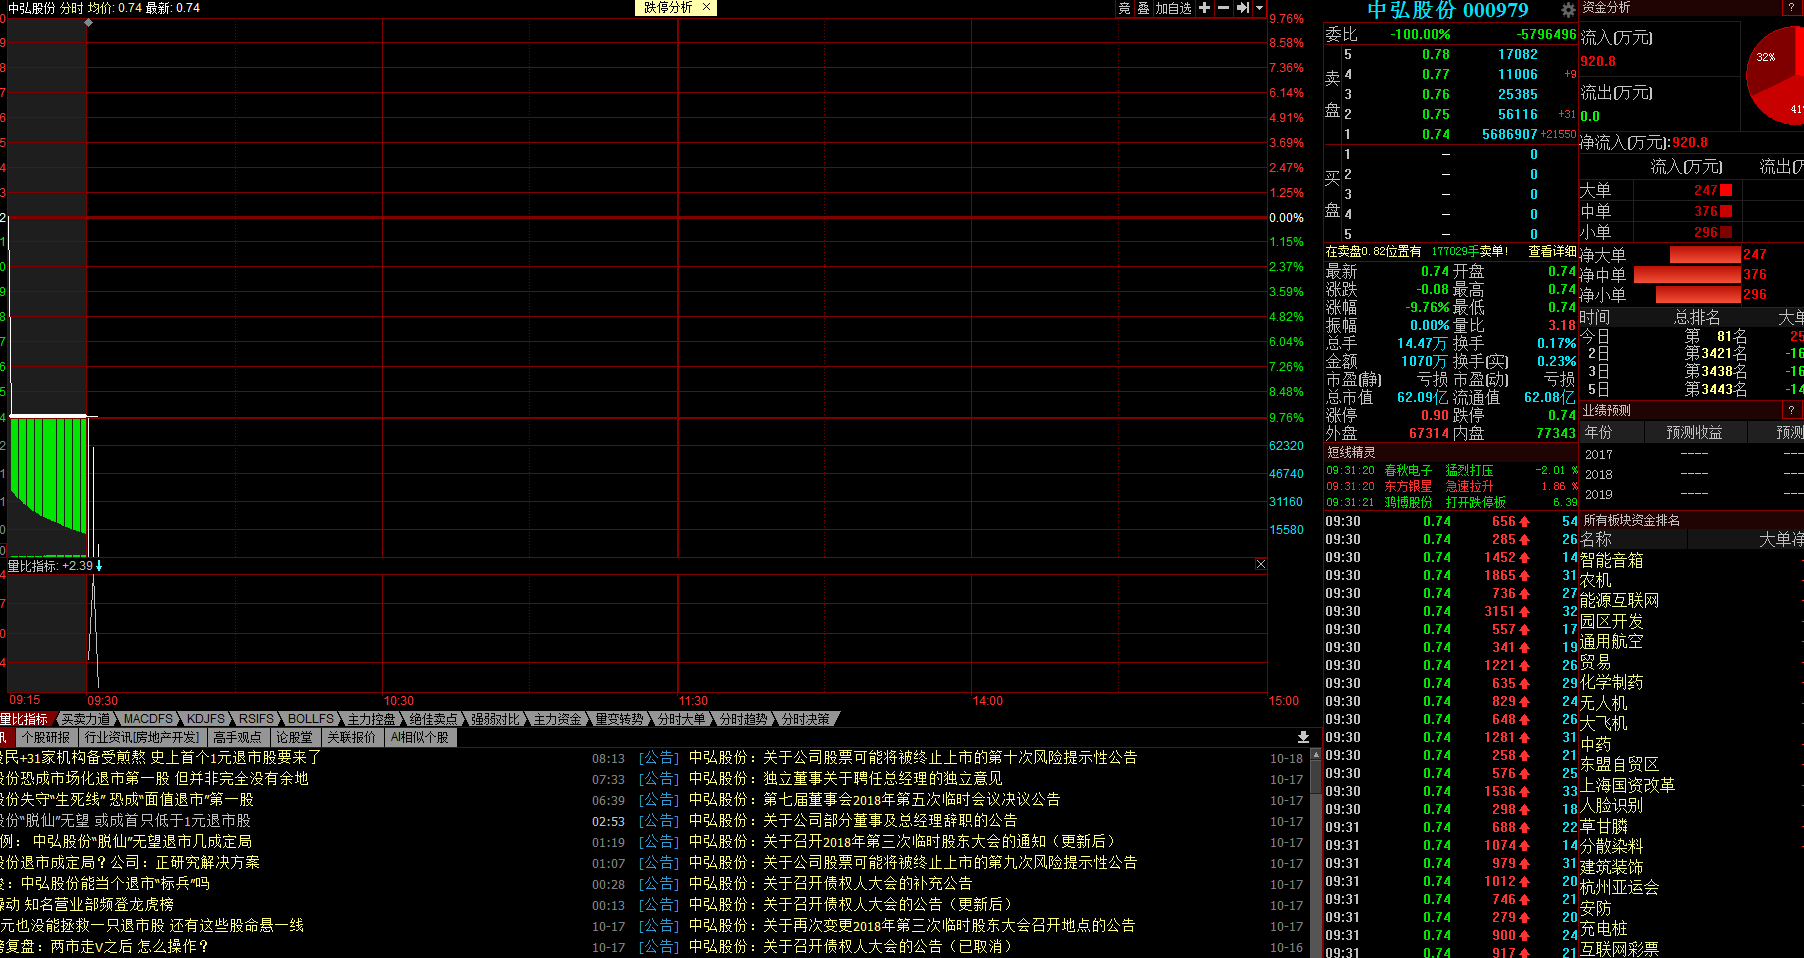Image resolution: width=1804 pixels, height=958 pixels.
Task: Click the 叠 overlay toolbar button
Action: tap(1143, 8)
